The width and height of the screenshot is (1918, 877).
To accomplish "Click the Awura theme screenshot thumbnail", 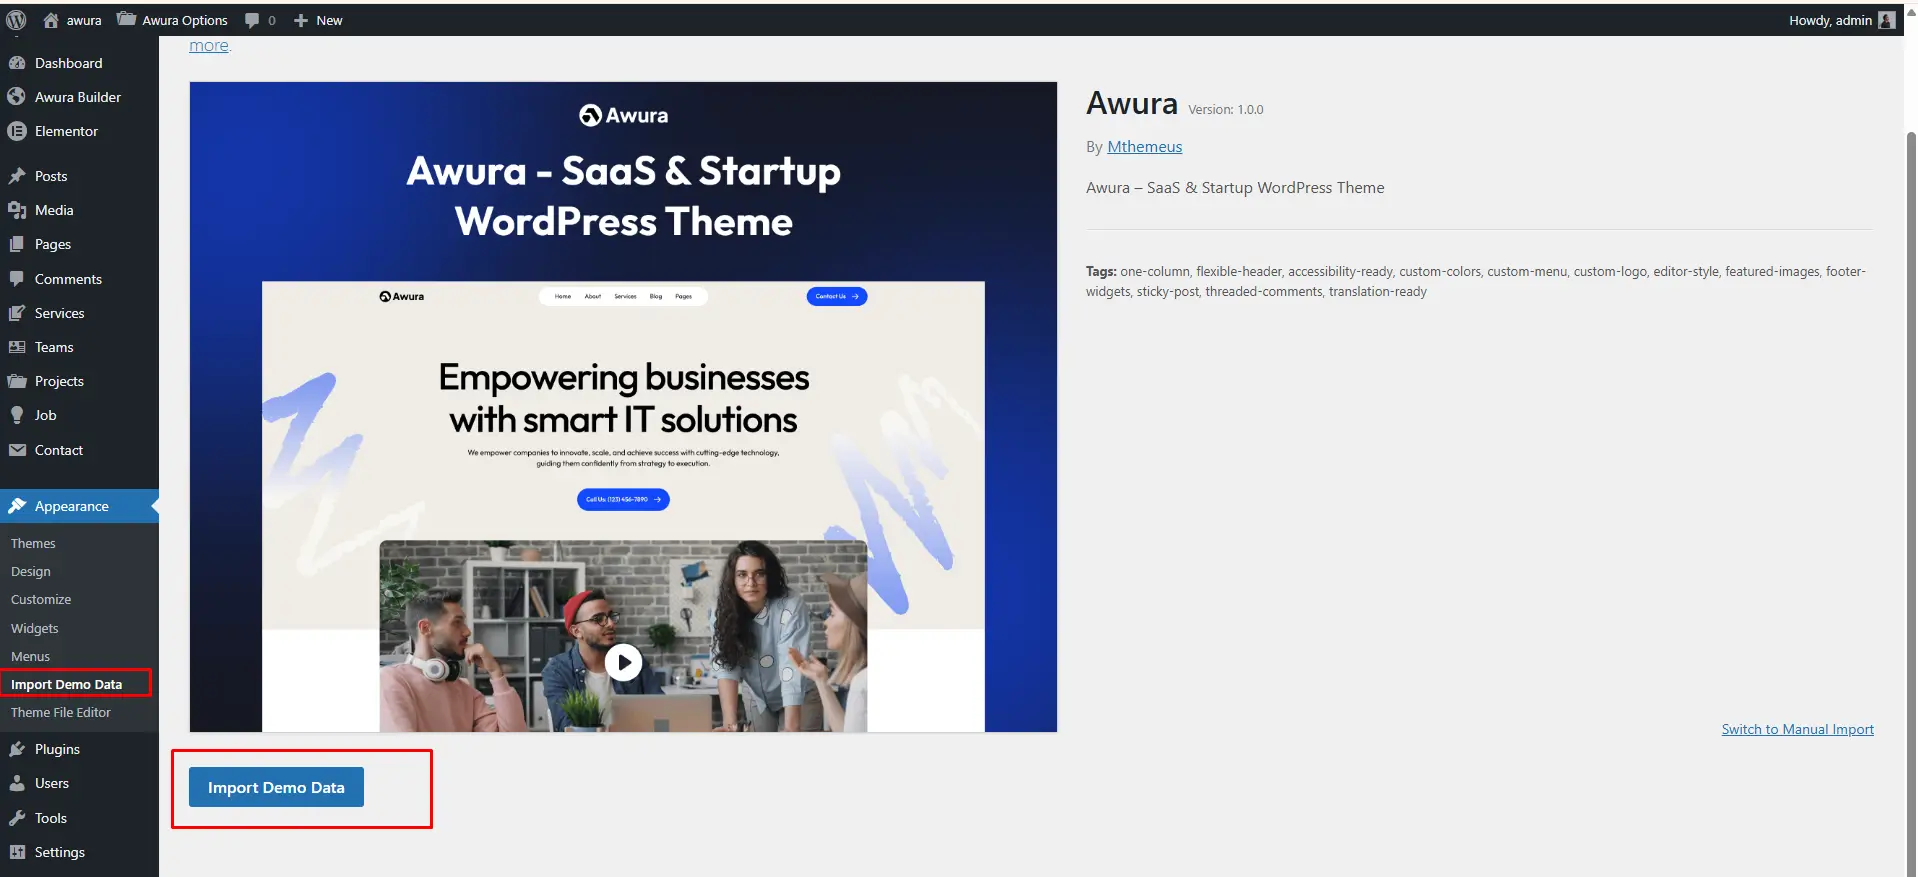I will click(x=623, y=407).
